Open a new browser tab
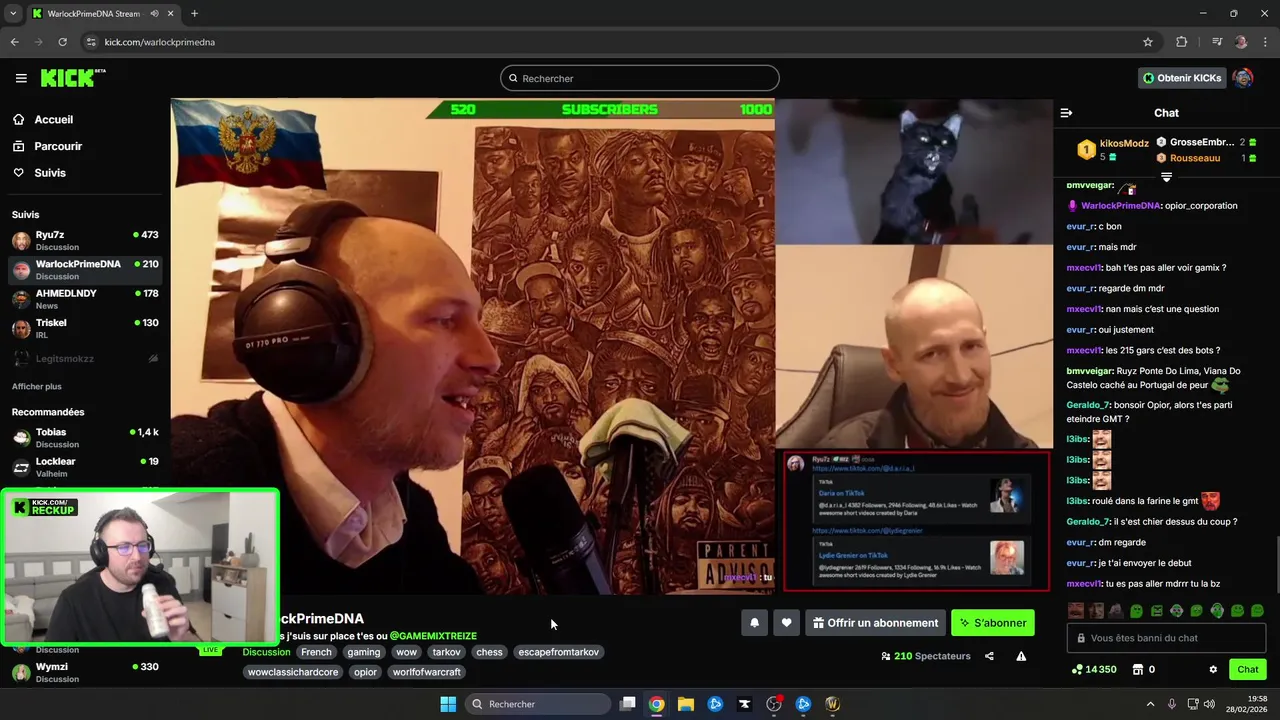Screen dimensions: 1280x720 pyautogui.click(x=194, y=14)
